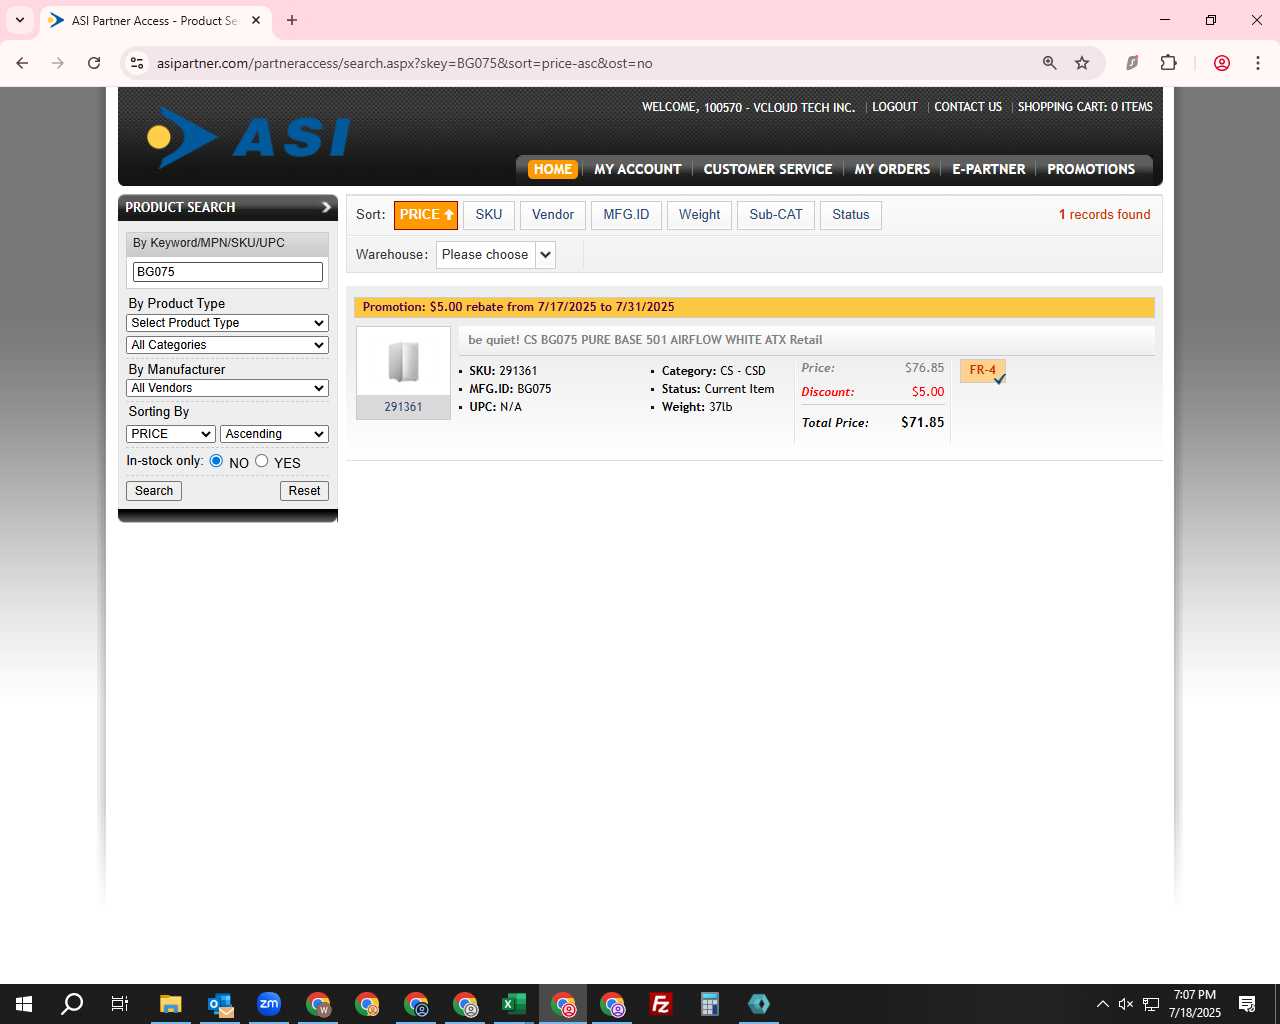
Task: Click the ASI logo in the header
Action: point(248,137)
